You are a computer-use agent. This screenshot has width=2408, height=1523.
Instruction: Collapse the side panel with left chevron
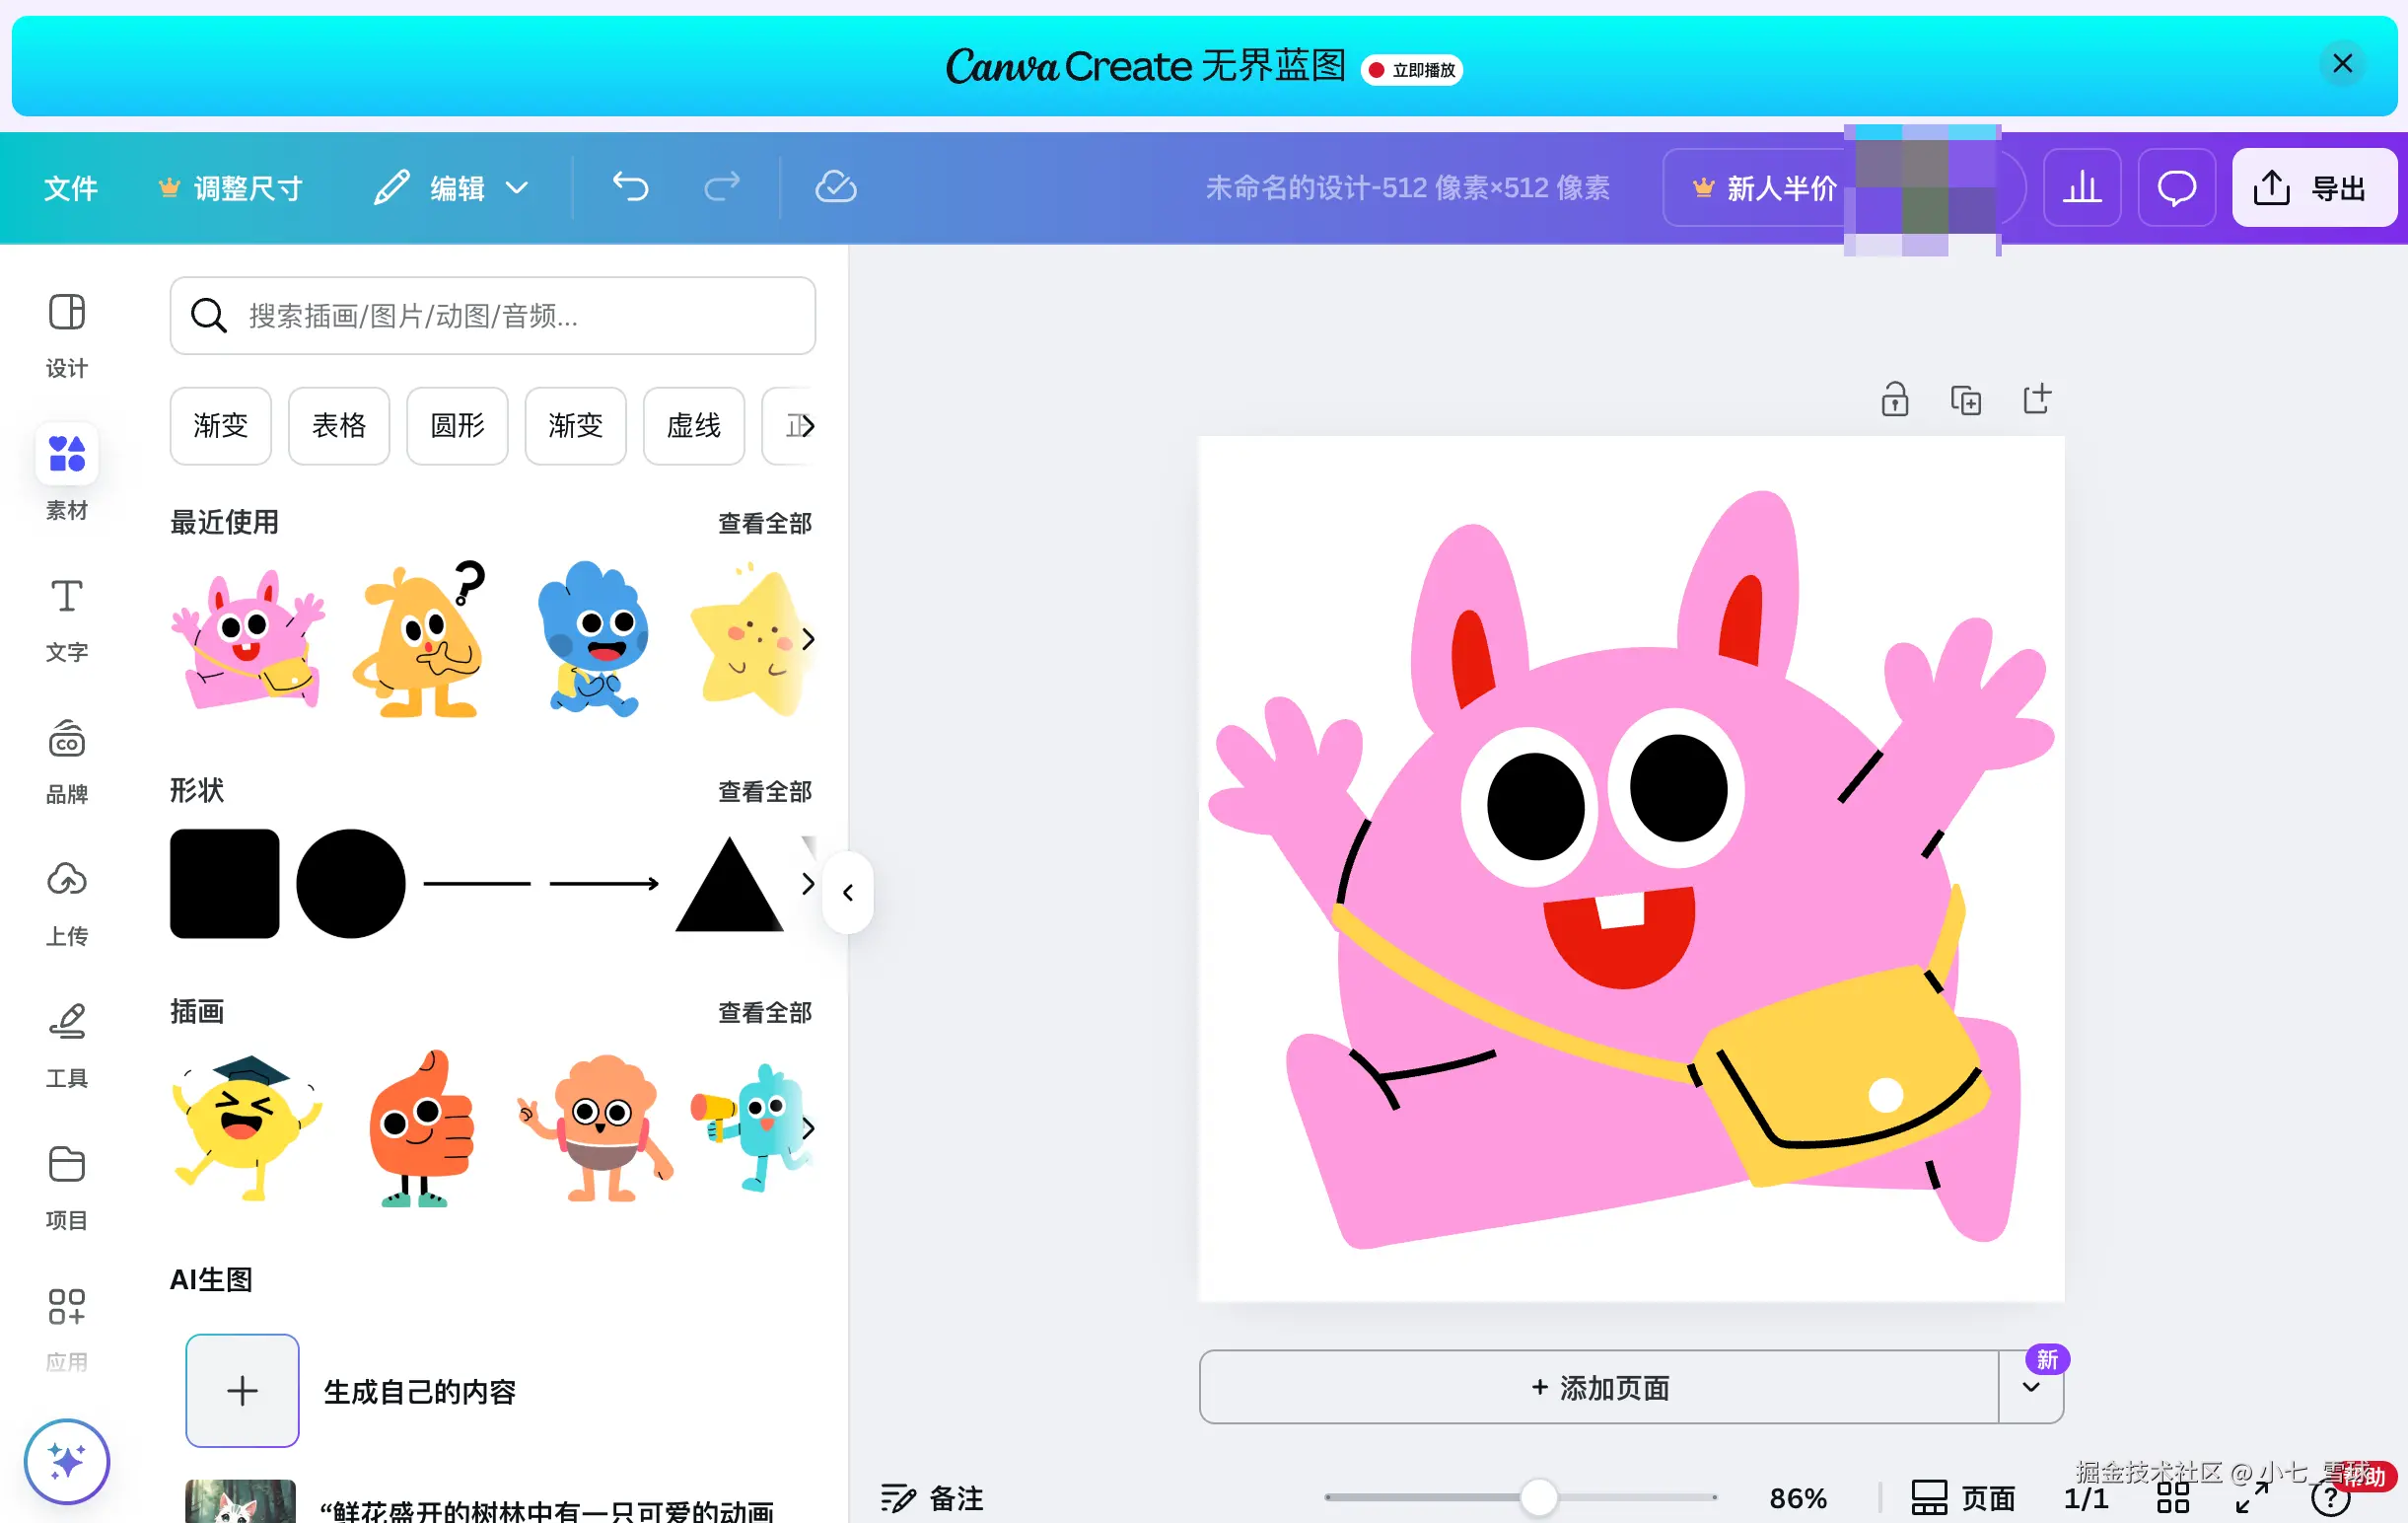pos(847,892)
